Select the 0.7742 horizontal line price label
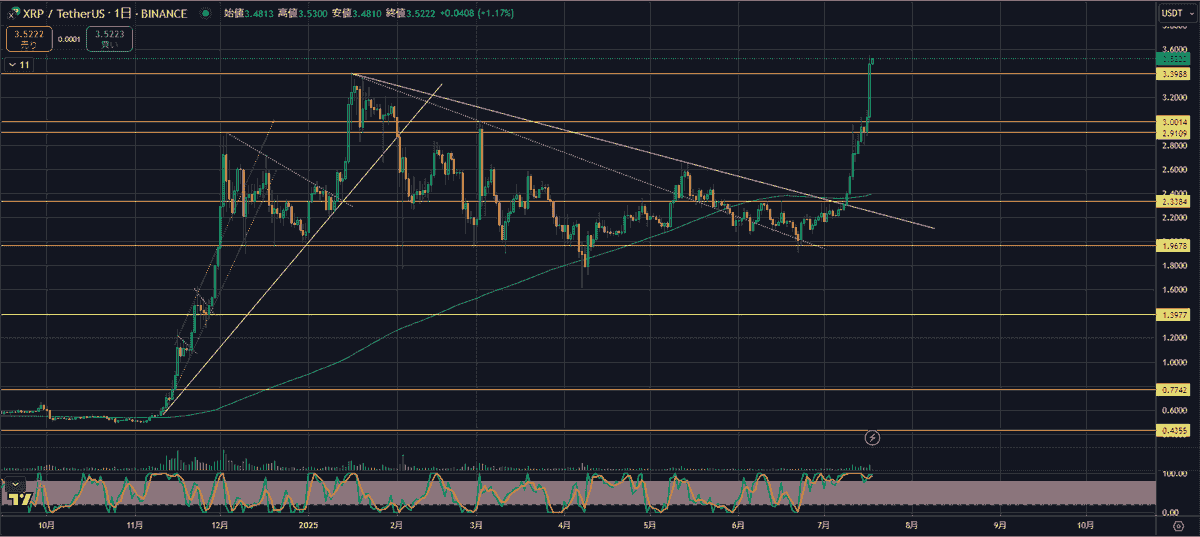Screen dimensions: 1200x537 pyautogui.click(x=1171, y=390)
